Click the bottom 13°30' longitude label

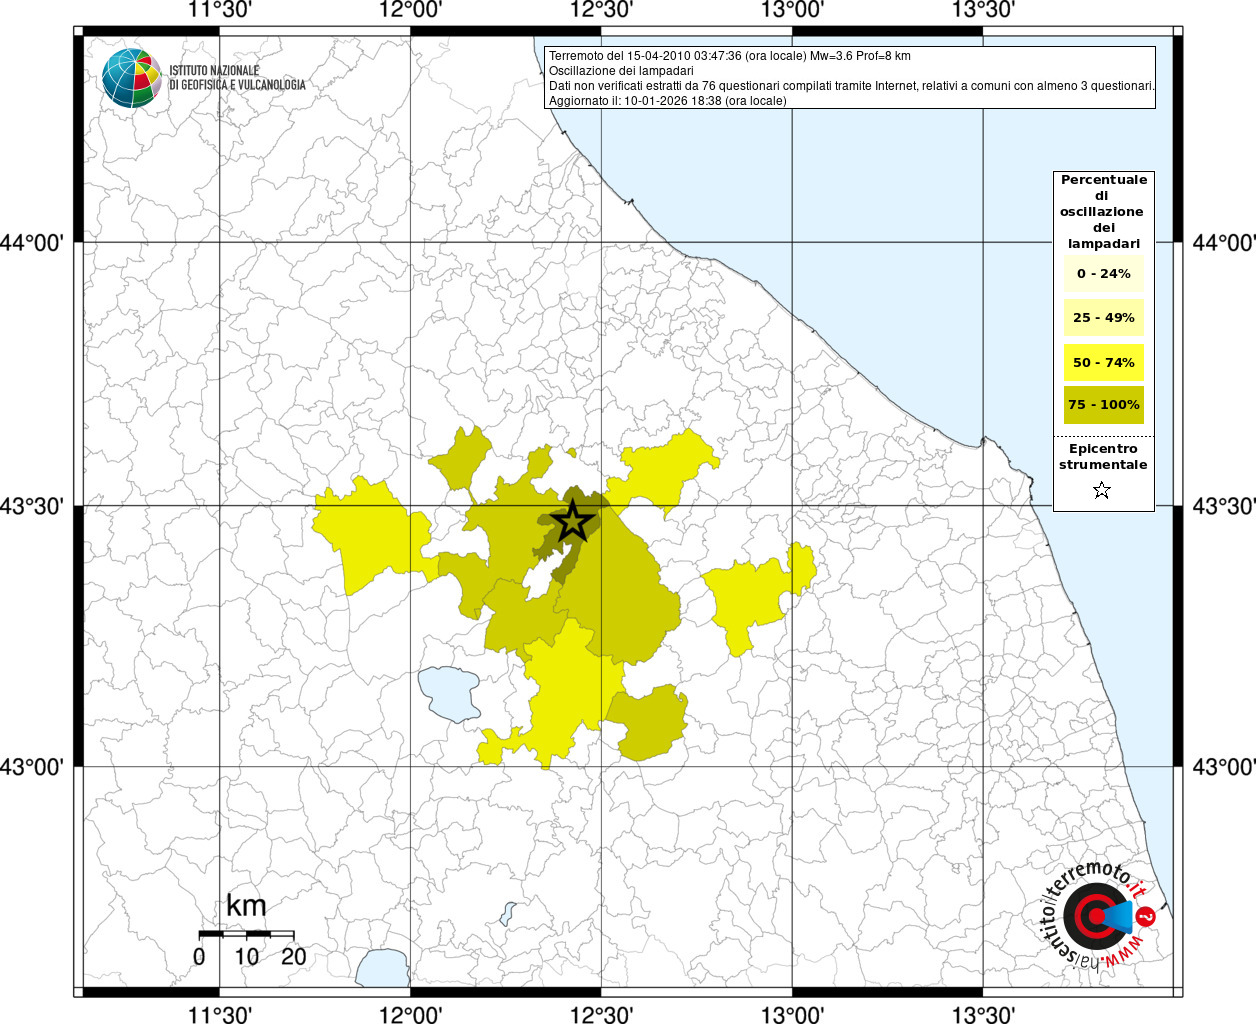coord(983,1014)
